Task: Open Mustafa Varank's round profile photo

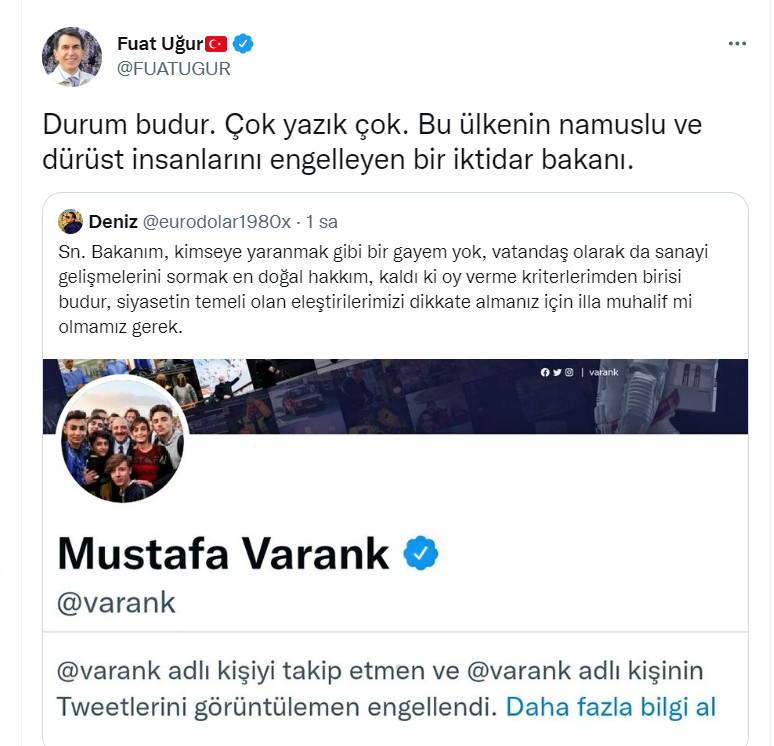Action: pos(122,439)
